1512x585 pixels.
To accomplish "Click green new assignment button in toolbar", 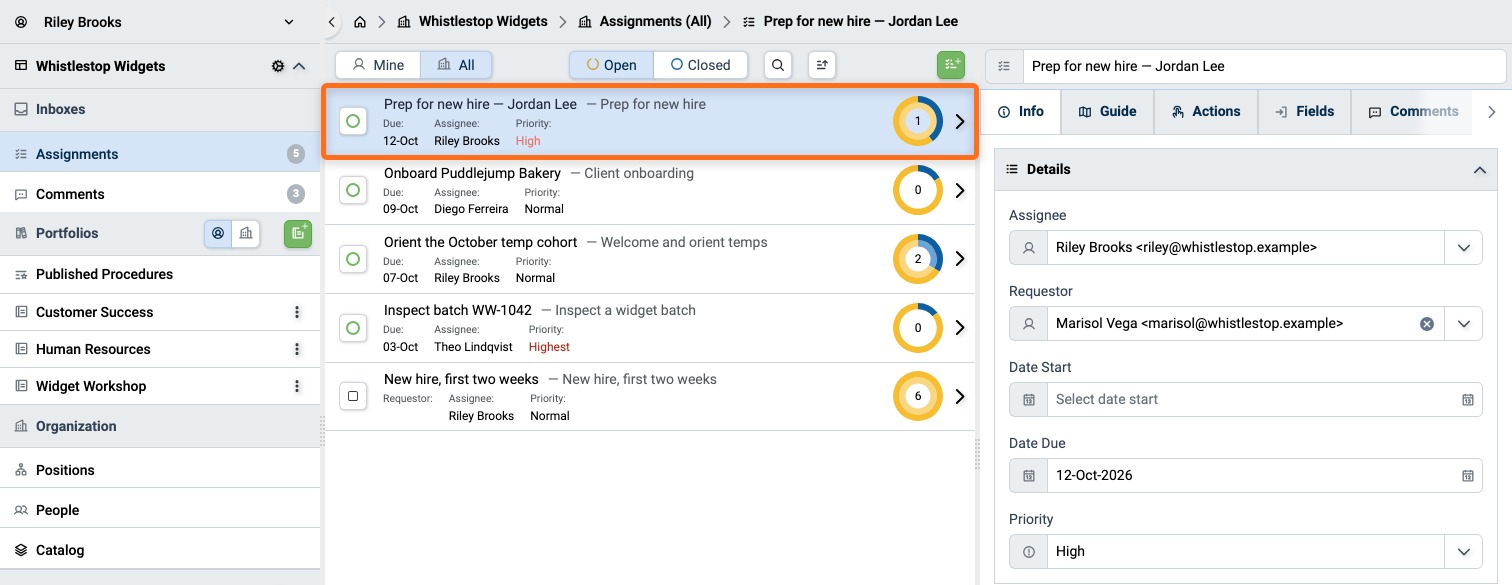I will (x=951, y=65).
